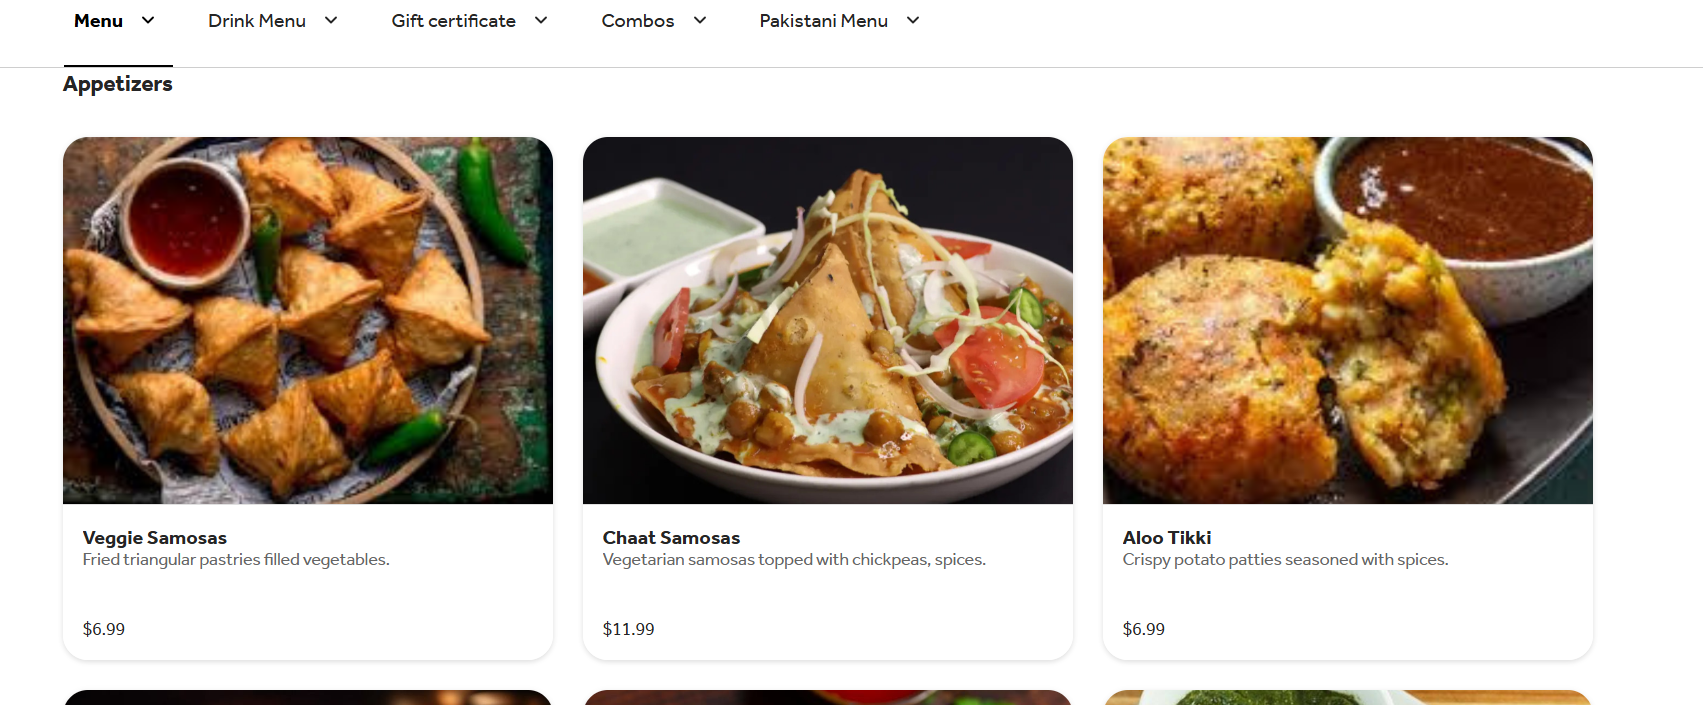Open the Chaat Samosas image

[x=827, y=320]
